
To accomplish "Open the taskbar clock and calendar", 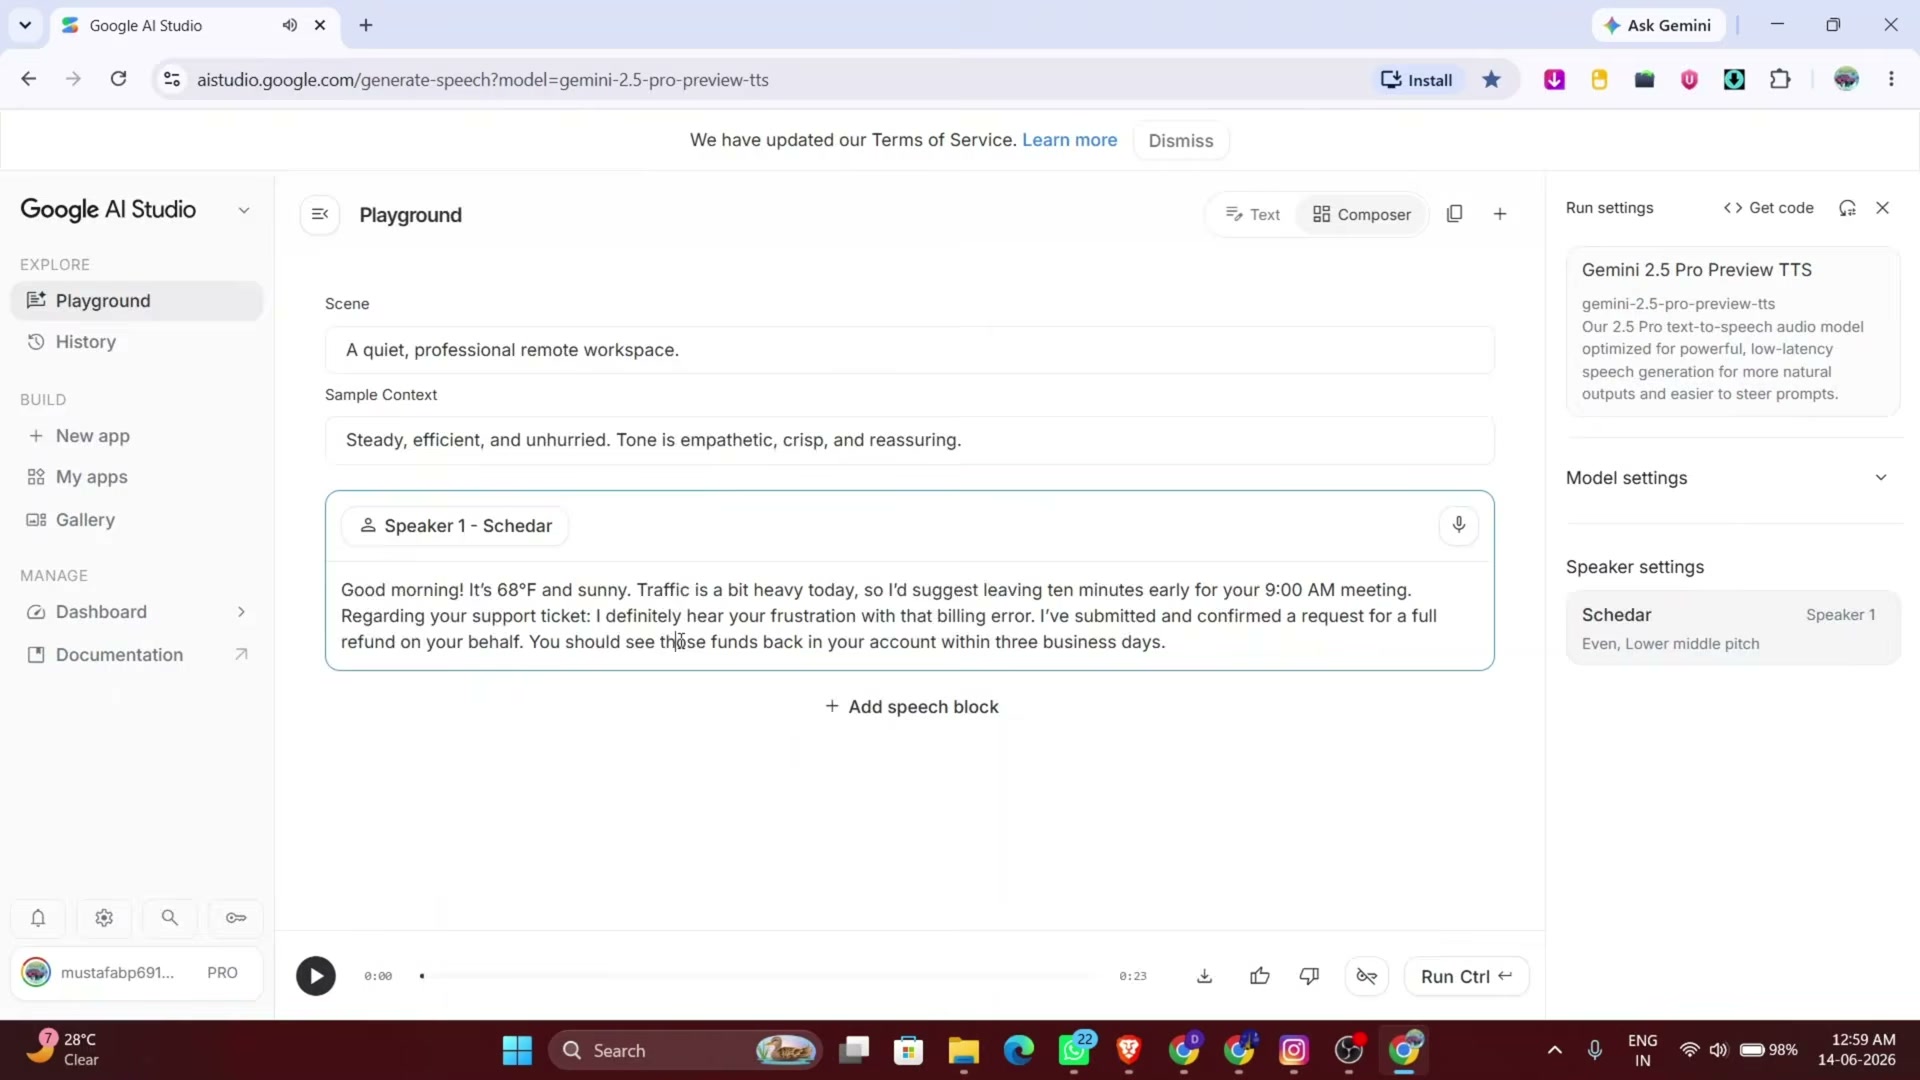I will point(1857,1050).
